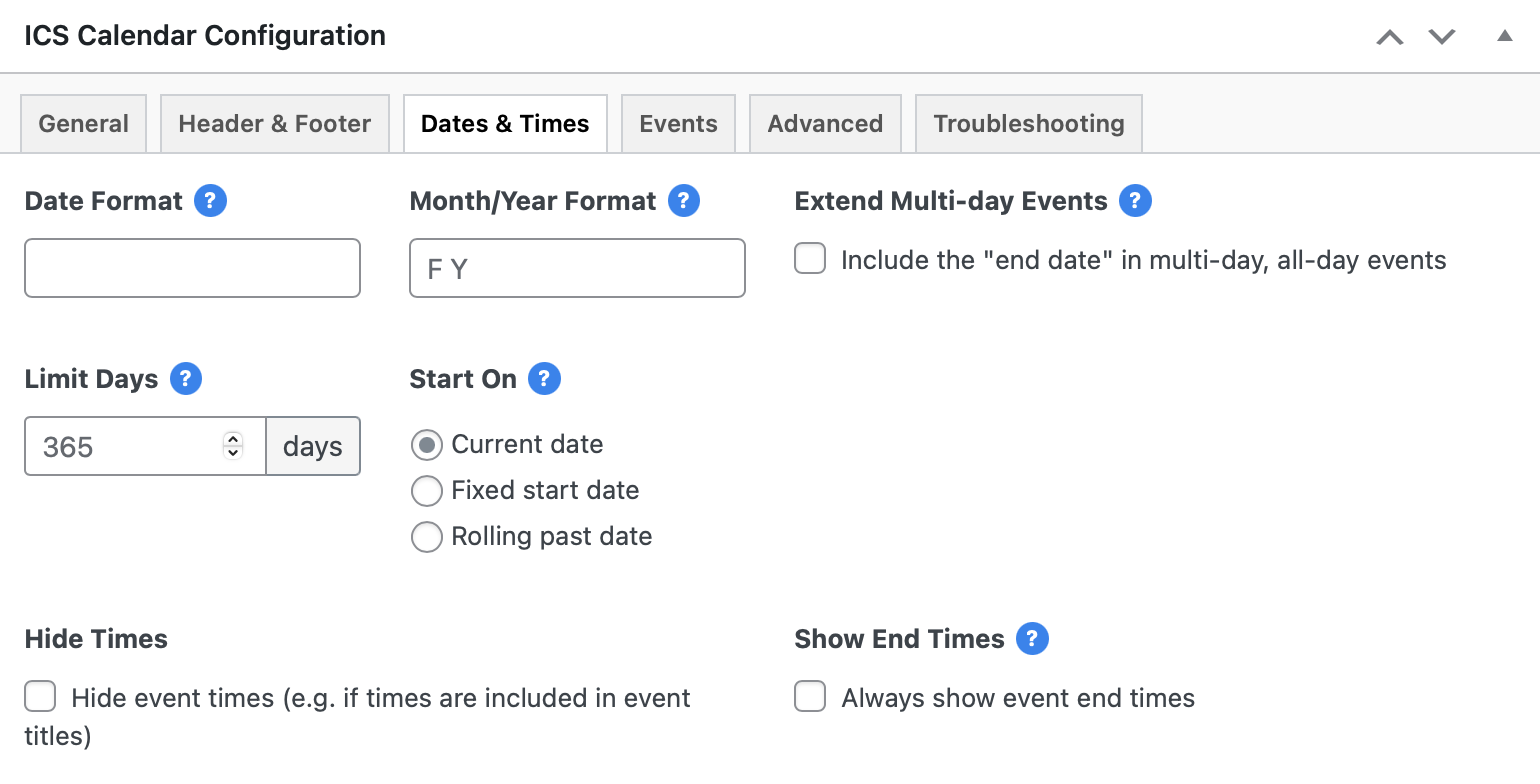The width and height of the screenshot is (1540, 784).
Task: Switch to the Advanced tab
Action: [825, 123]
